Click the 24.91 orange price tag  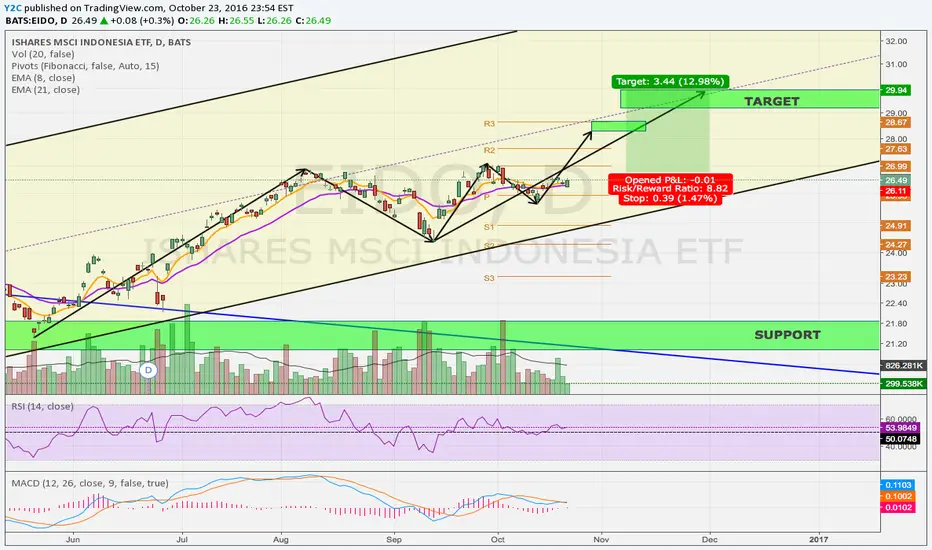click(x=896, y=226)
